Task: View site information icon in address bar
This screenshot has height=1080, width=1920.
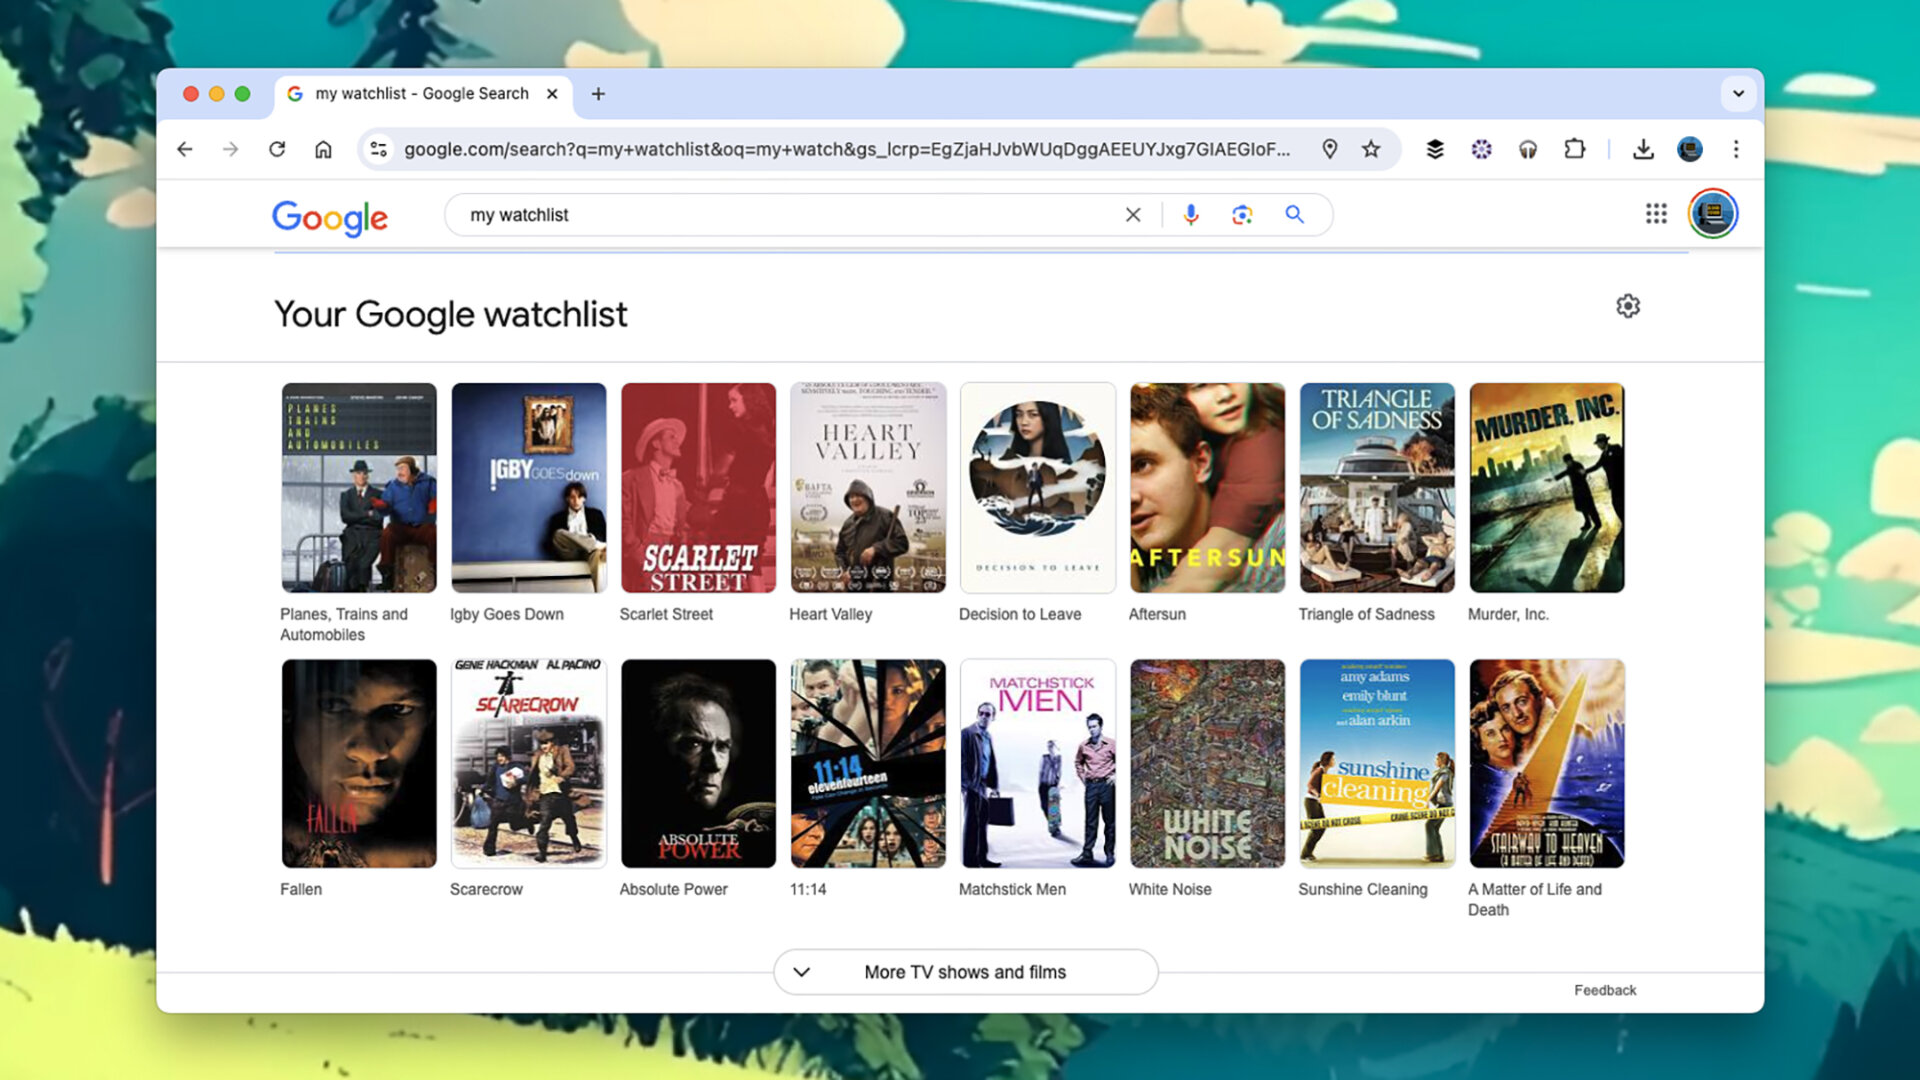Action: click(x=378, y=148)
